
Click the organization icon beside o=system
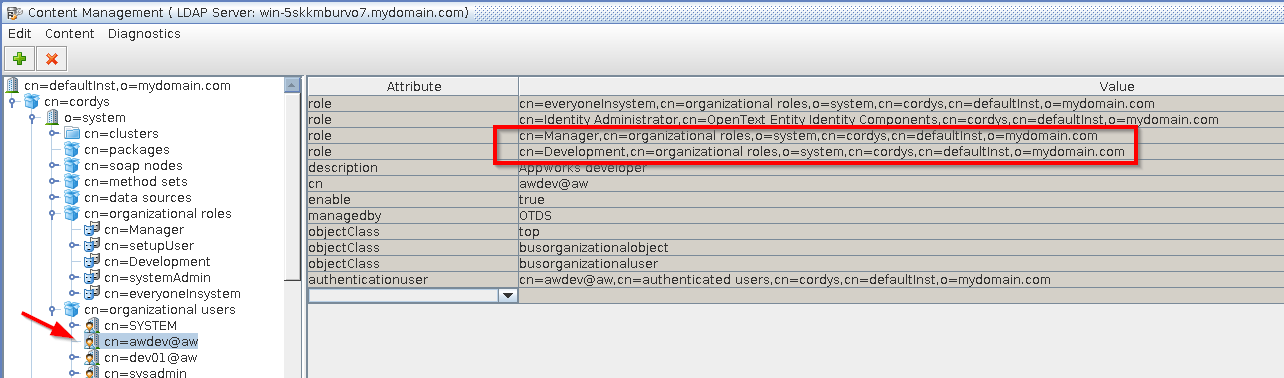coord(52,118)
